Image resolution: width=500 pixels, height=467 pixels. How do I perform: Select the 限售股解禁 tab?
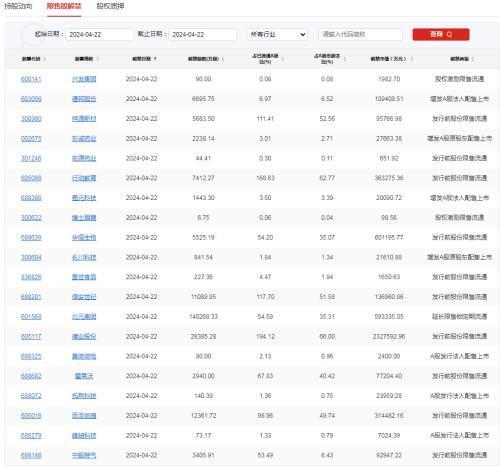pos(64,6)
